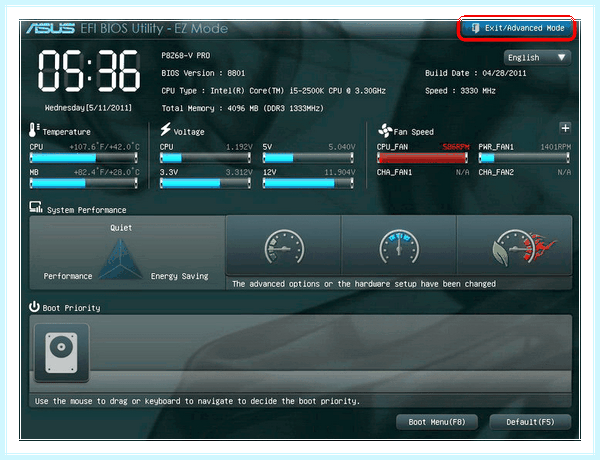The width and height of the screenshot is (600, 460).
Task: Click the CHA_FAN2 N/A entry
Action: tap(525, 173)
